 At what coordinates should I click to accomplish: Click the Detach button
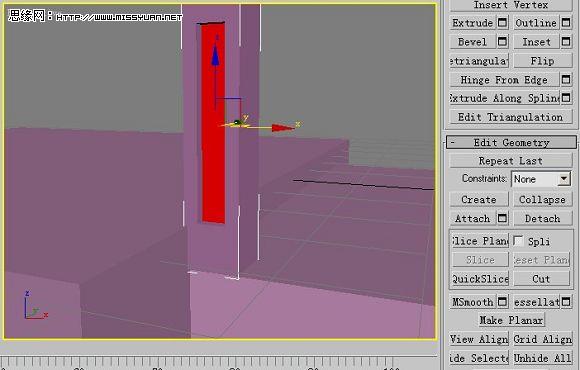coord(543,218)
